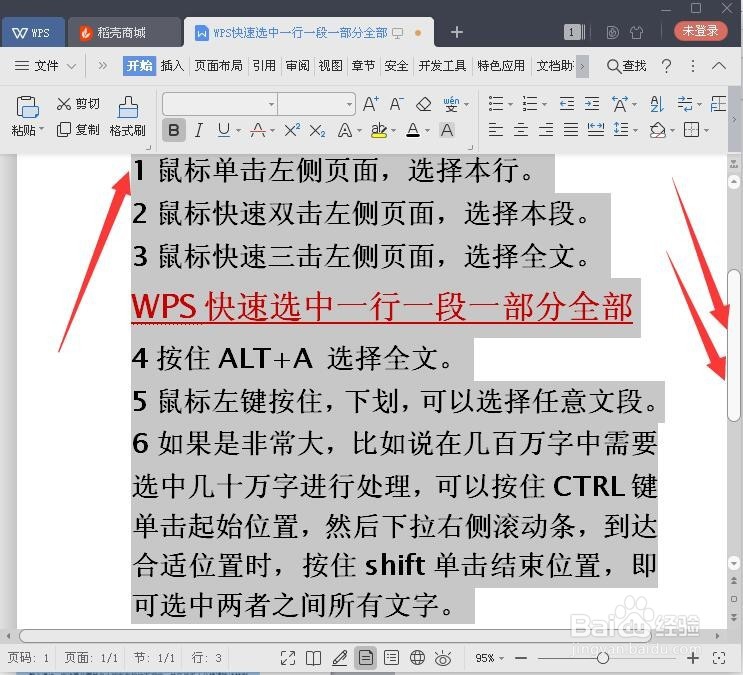Click the Paste clipboard icon
Screen dimensions: 743x675
(27, 107)
